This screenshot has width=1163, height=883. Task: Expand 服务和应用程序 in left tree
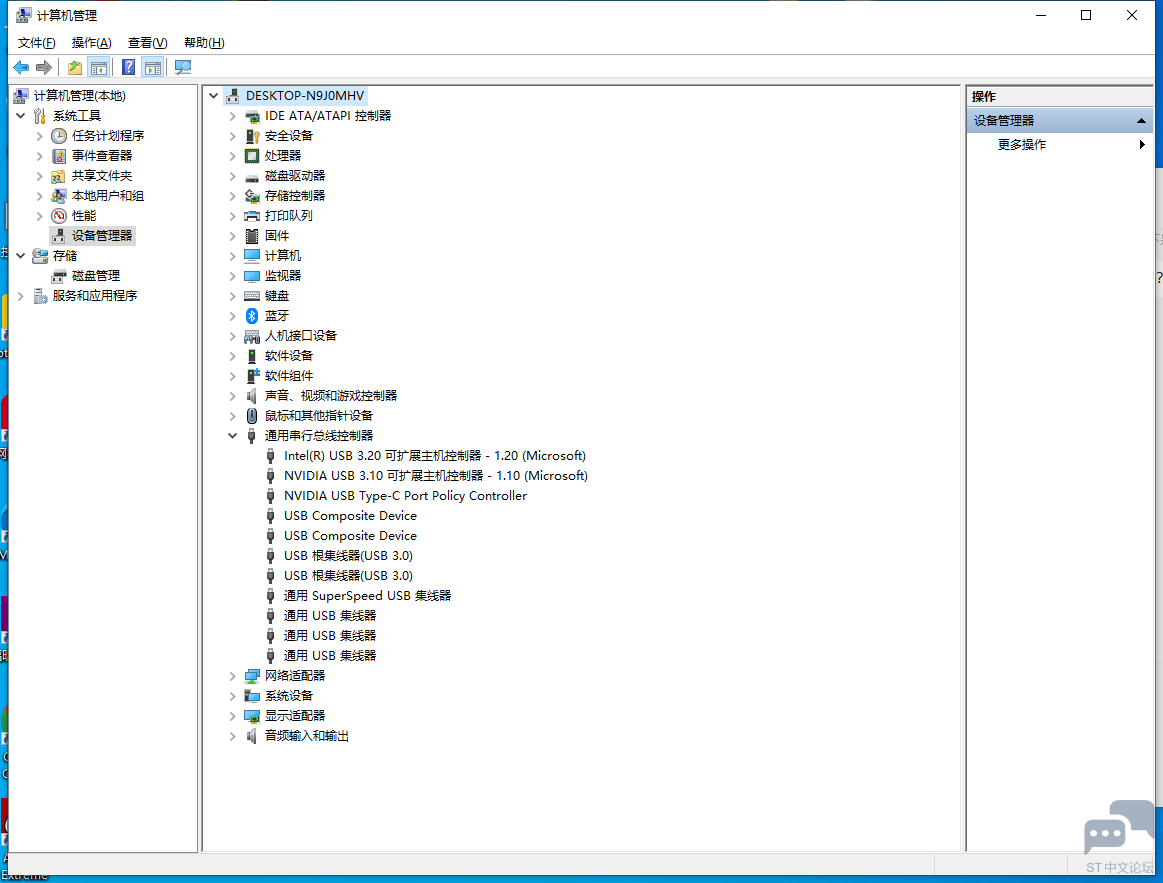(21, 296)
